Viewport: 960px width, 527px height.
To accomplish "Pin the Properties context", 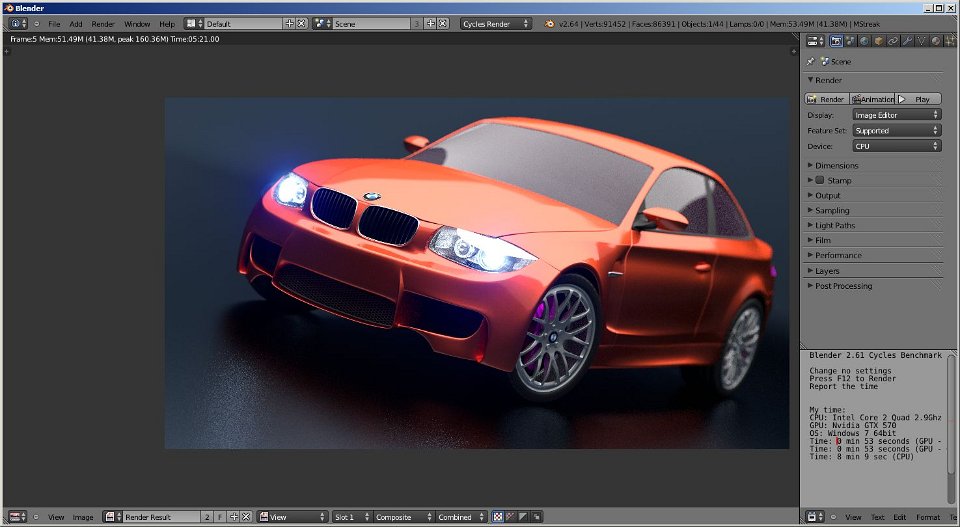I will [811, 61].
